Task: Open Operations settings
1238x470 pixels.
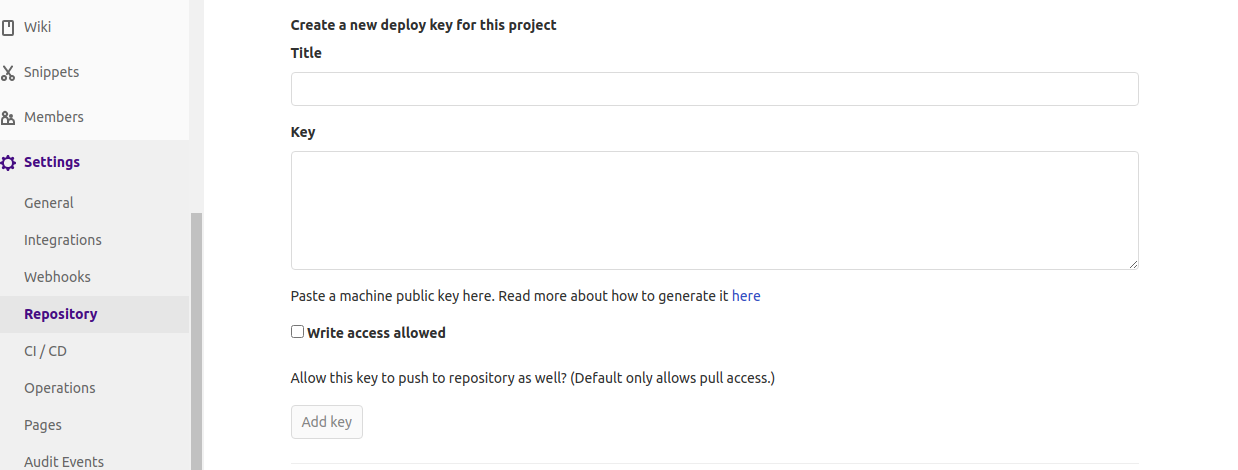Action: (60, 388)
